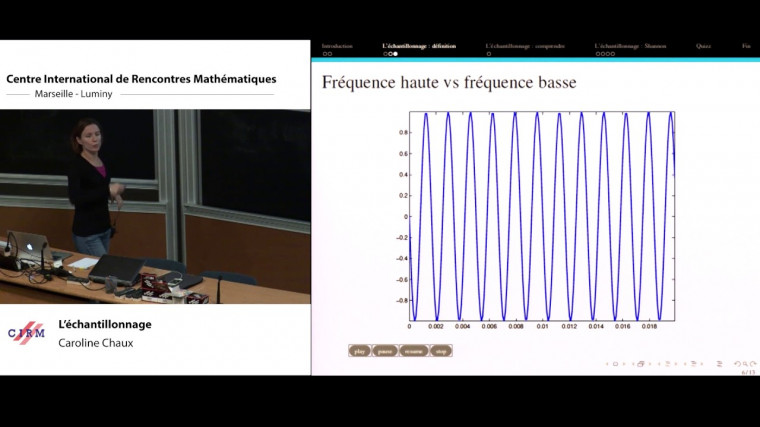Screen dimensions: 760x427
Task: Click the first slide dot under Shannon
Action: (x=596, y=54)
